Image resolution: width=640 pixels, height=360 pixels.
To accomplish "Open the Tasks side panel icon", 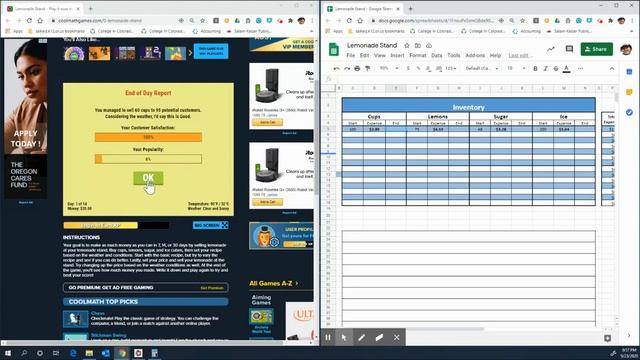I will pos(629,112).
